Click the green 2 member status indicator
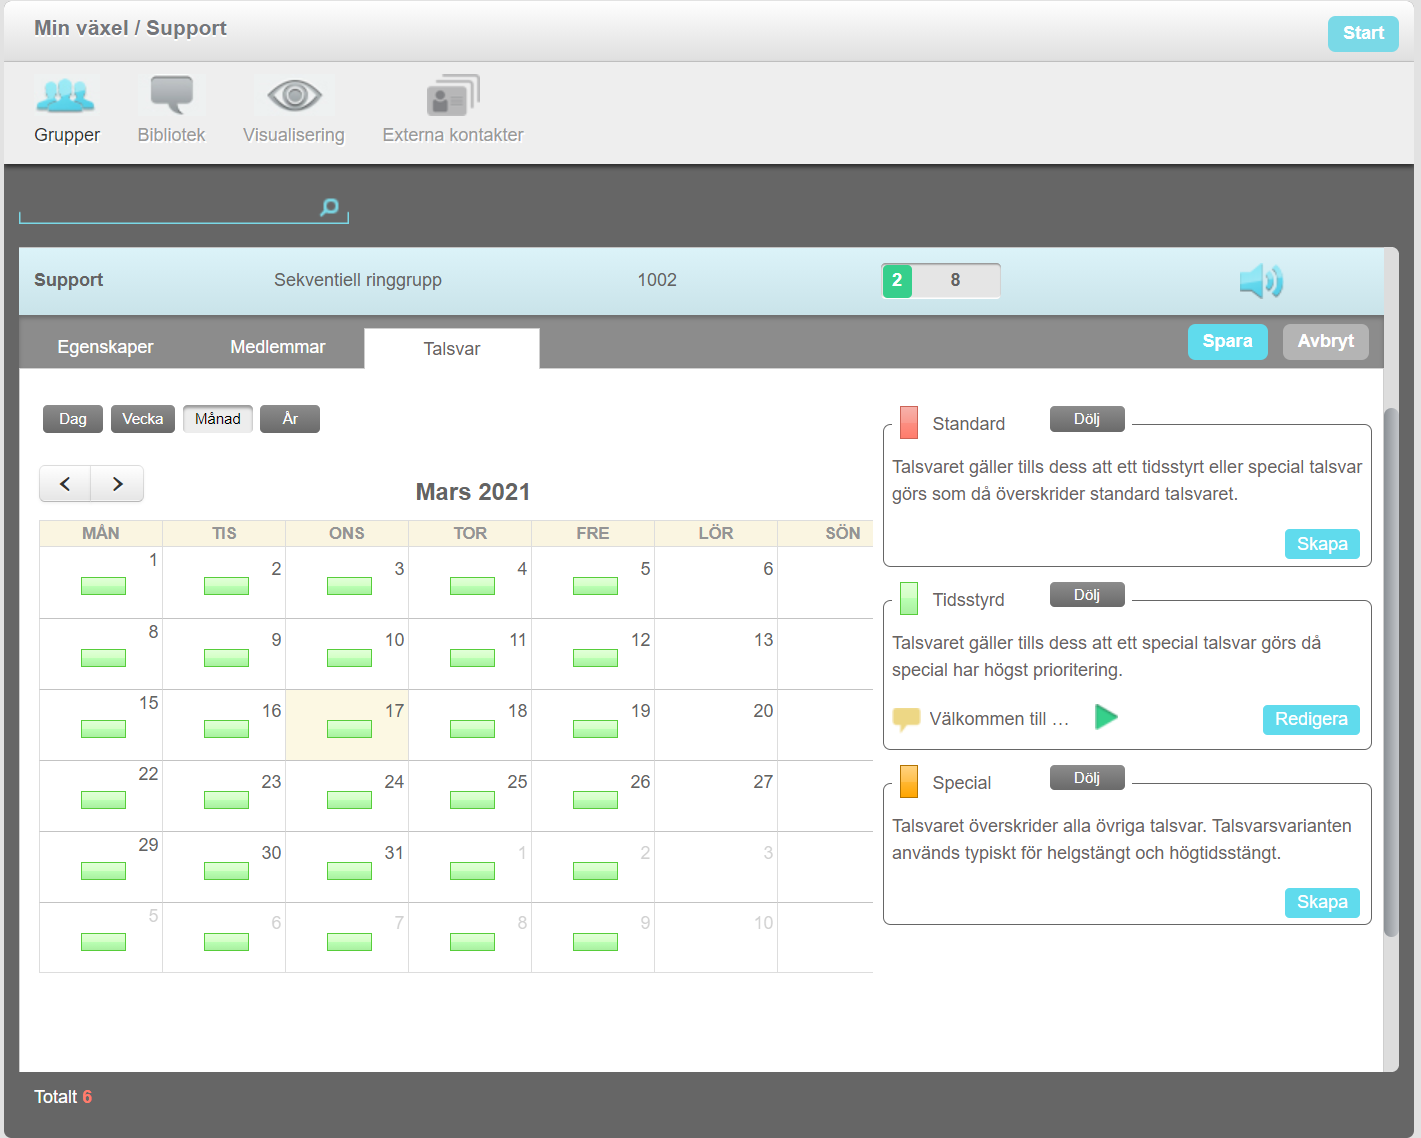1421x1138 pixels. [x=897, y=281]
